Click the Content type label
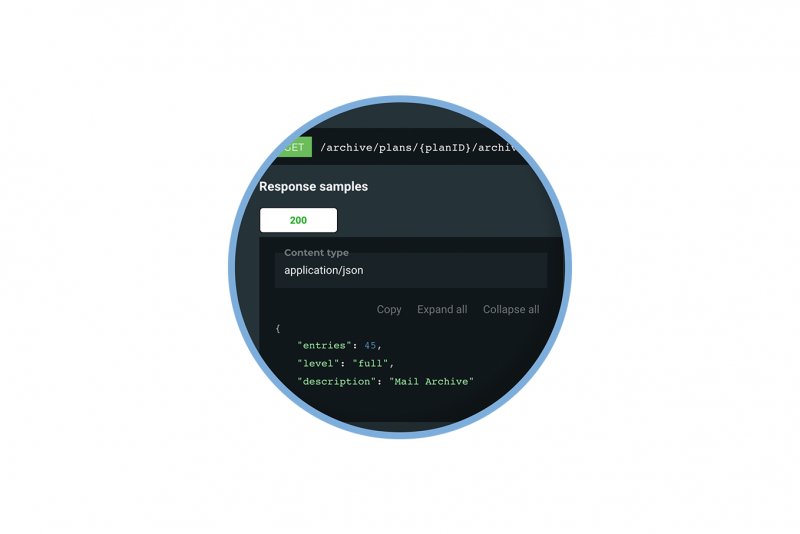Screen dimensions: 800x534 (316, 252)
